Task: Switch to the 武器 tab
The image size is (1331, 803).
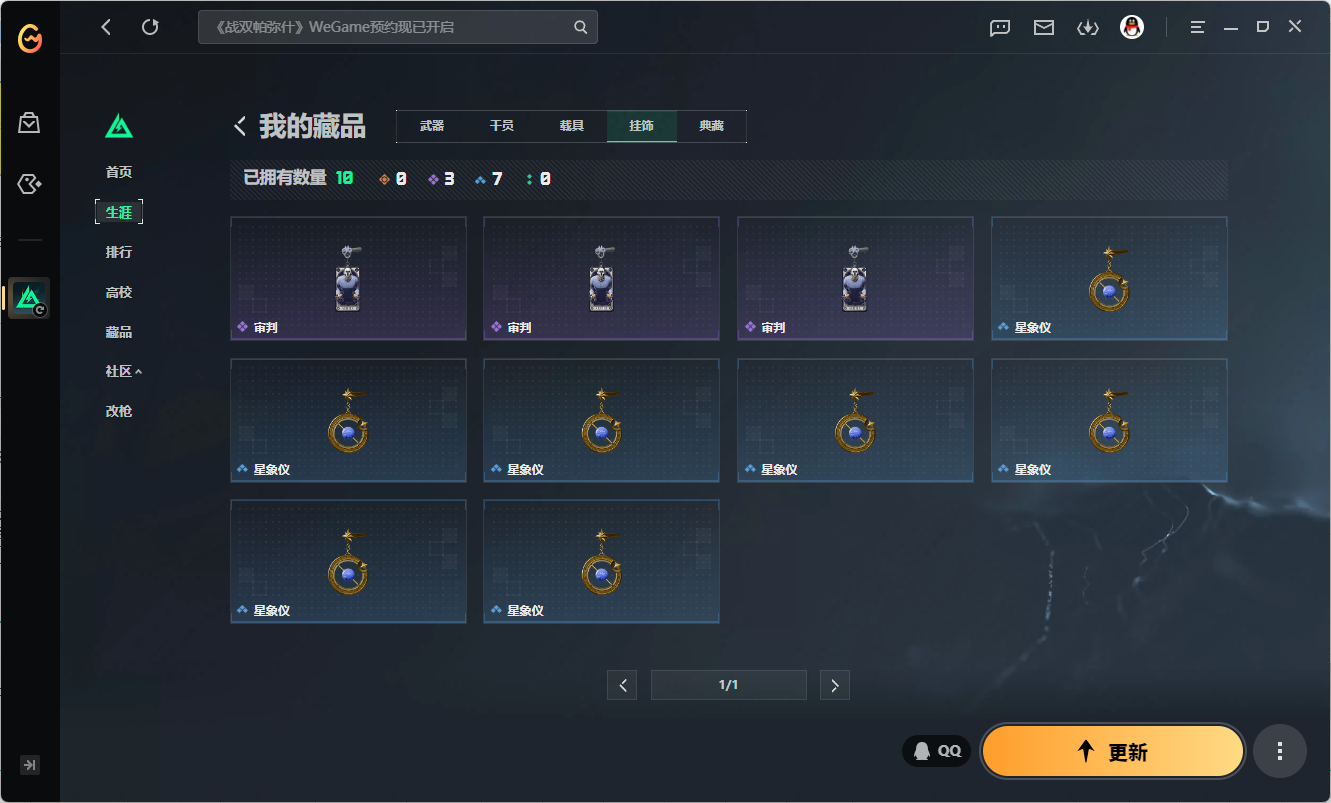Action: pyautogui.click(x=432, y=126)
